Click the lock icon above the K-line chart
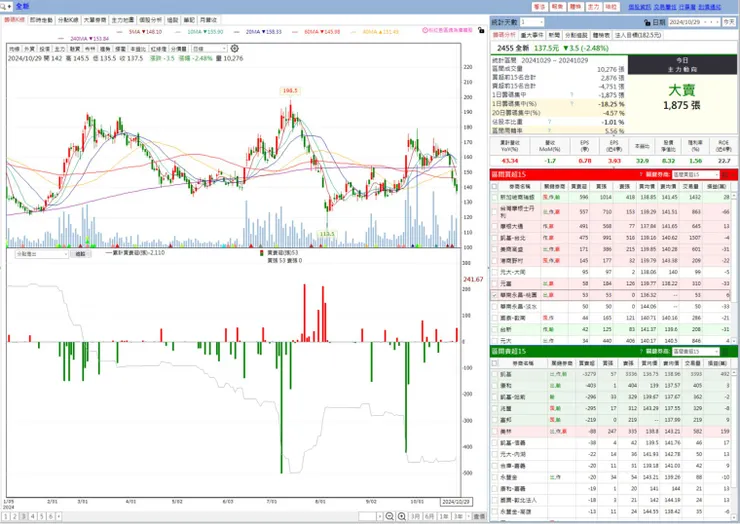 tap(480, 30)
